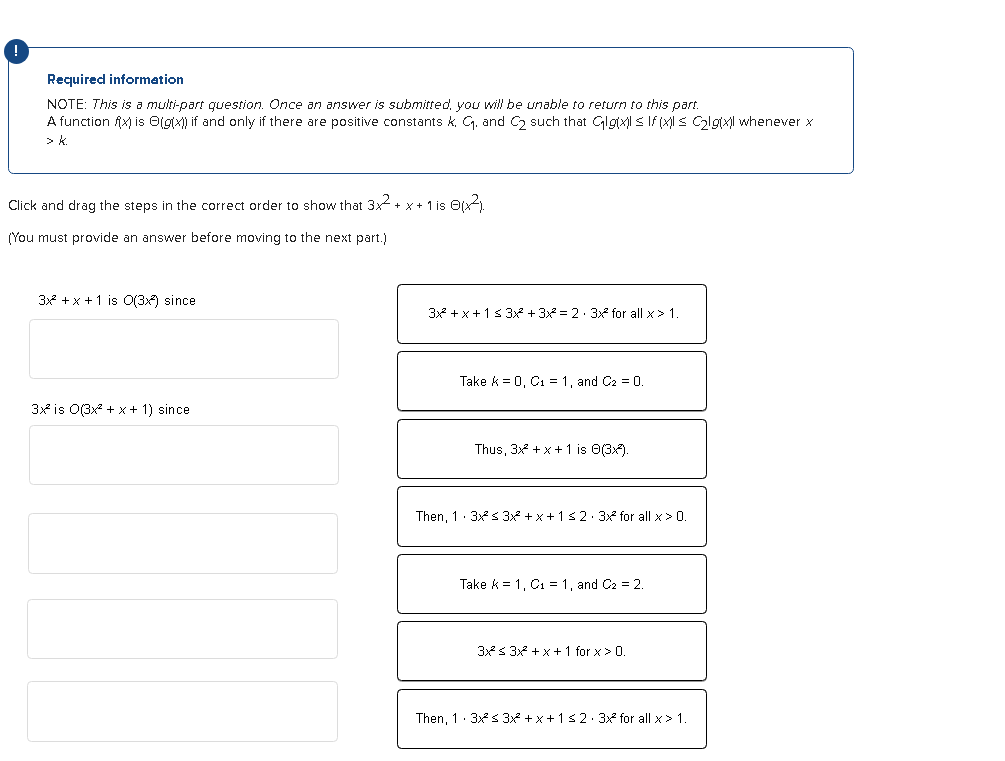This screenshot has height=761, width=1005.
Task: Click the NOTE multi-part question text
Action: tap(373, 104)
